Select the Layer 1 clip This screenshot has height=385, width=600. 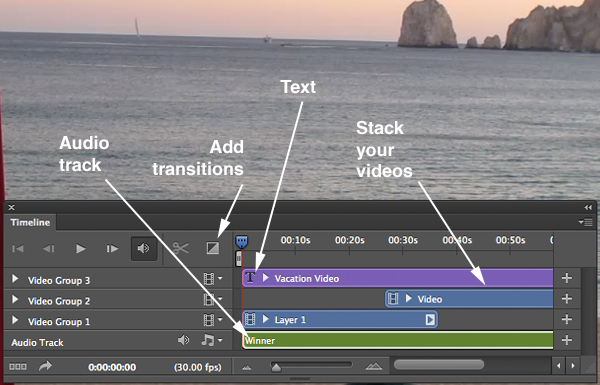340,320
